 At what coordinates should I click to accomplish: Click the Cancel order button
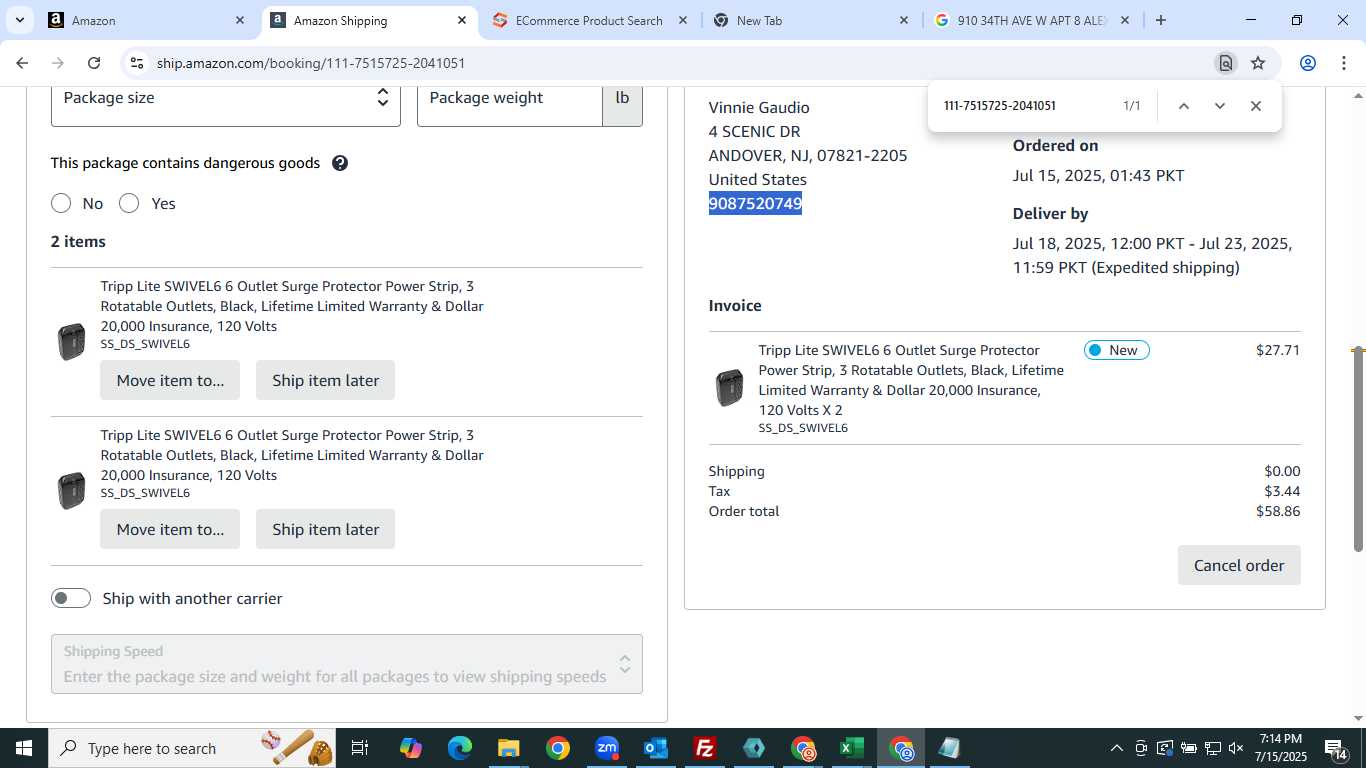pos(1239,565)
